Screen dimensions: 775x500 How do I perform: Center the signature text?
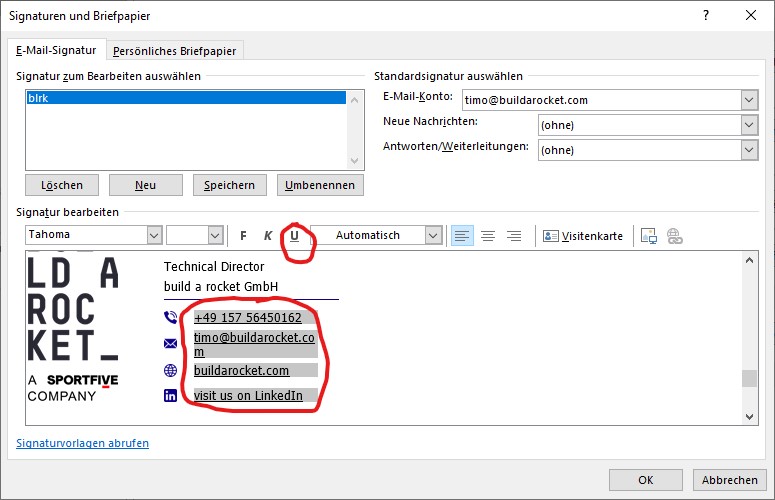click(488, 236)
